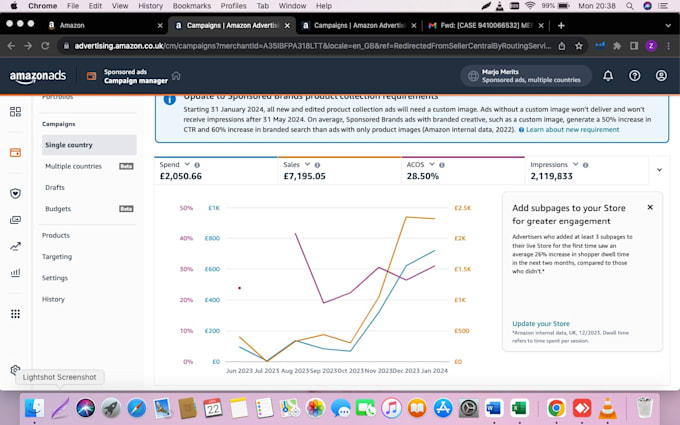Click Learn about new requirement link
The width and height of the screenshot is (680, 425).
point(572,130)
